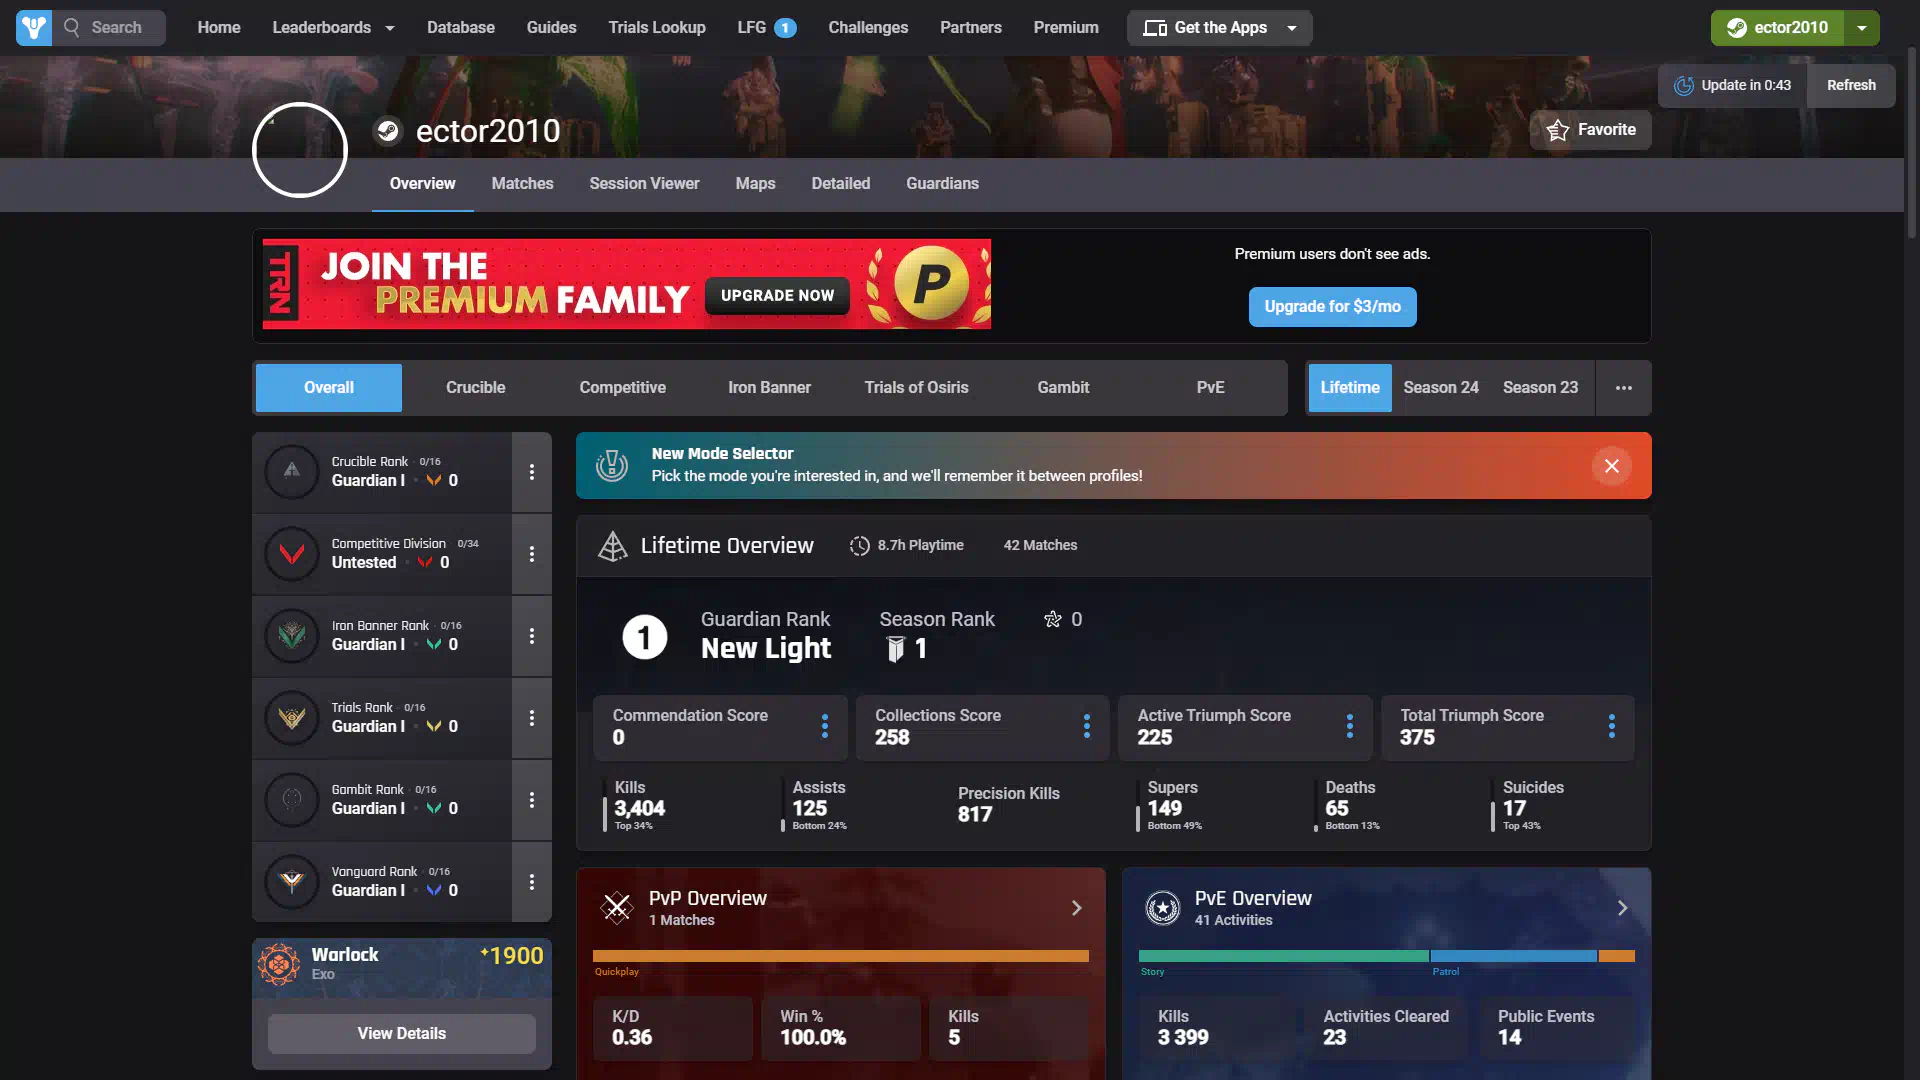Open the Iron Banner Rank options menu
The height and width of the screenshot is (1080, 1920).
(x=532, y=636)
